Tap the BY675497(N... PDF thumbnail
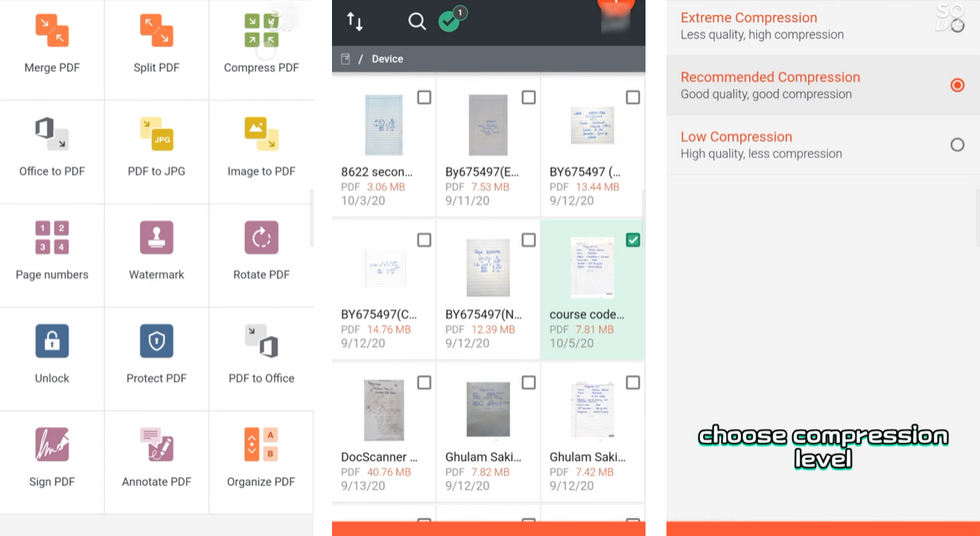Image resolution: width=980 pixels, height=536 pixels. (488, 267)
